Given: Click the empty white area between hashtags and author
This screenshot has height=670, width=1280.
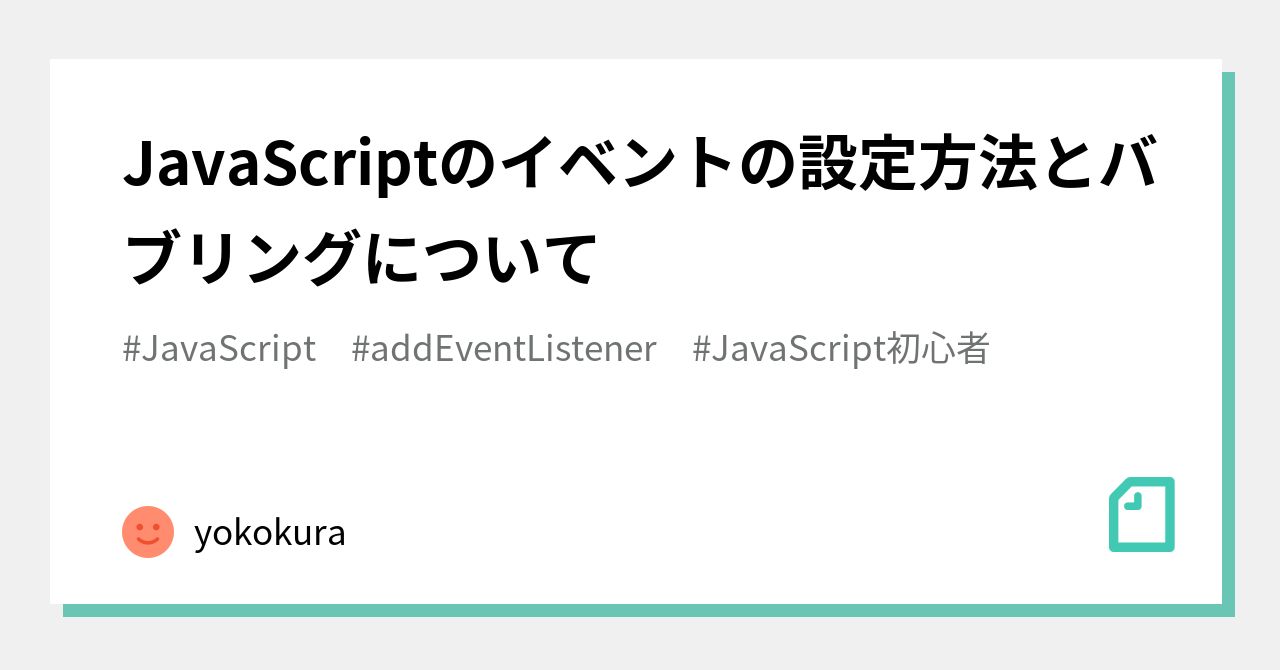Looking at the screenshot, I should (x=640, y=435).
